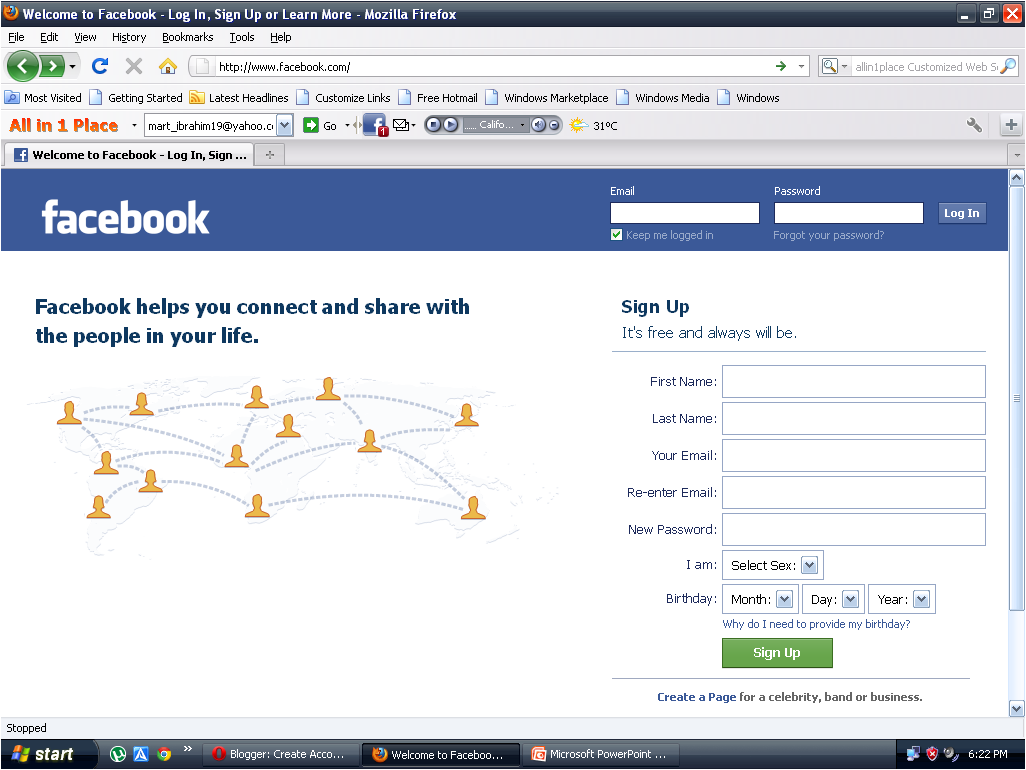1026x770 pixels.
Task: Click the All in 1 Place toolbar logo
Action: coord(63,126)
